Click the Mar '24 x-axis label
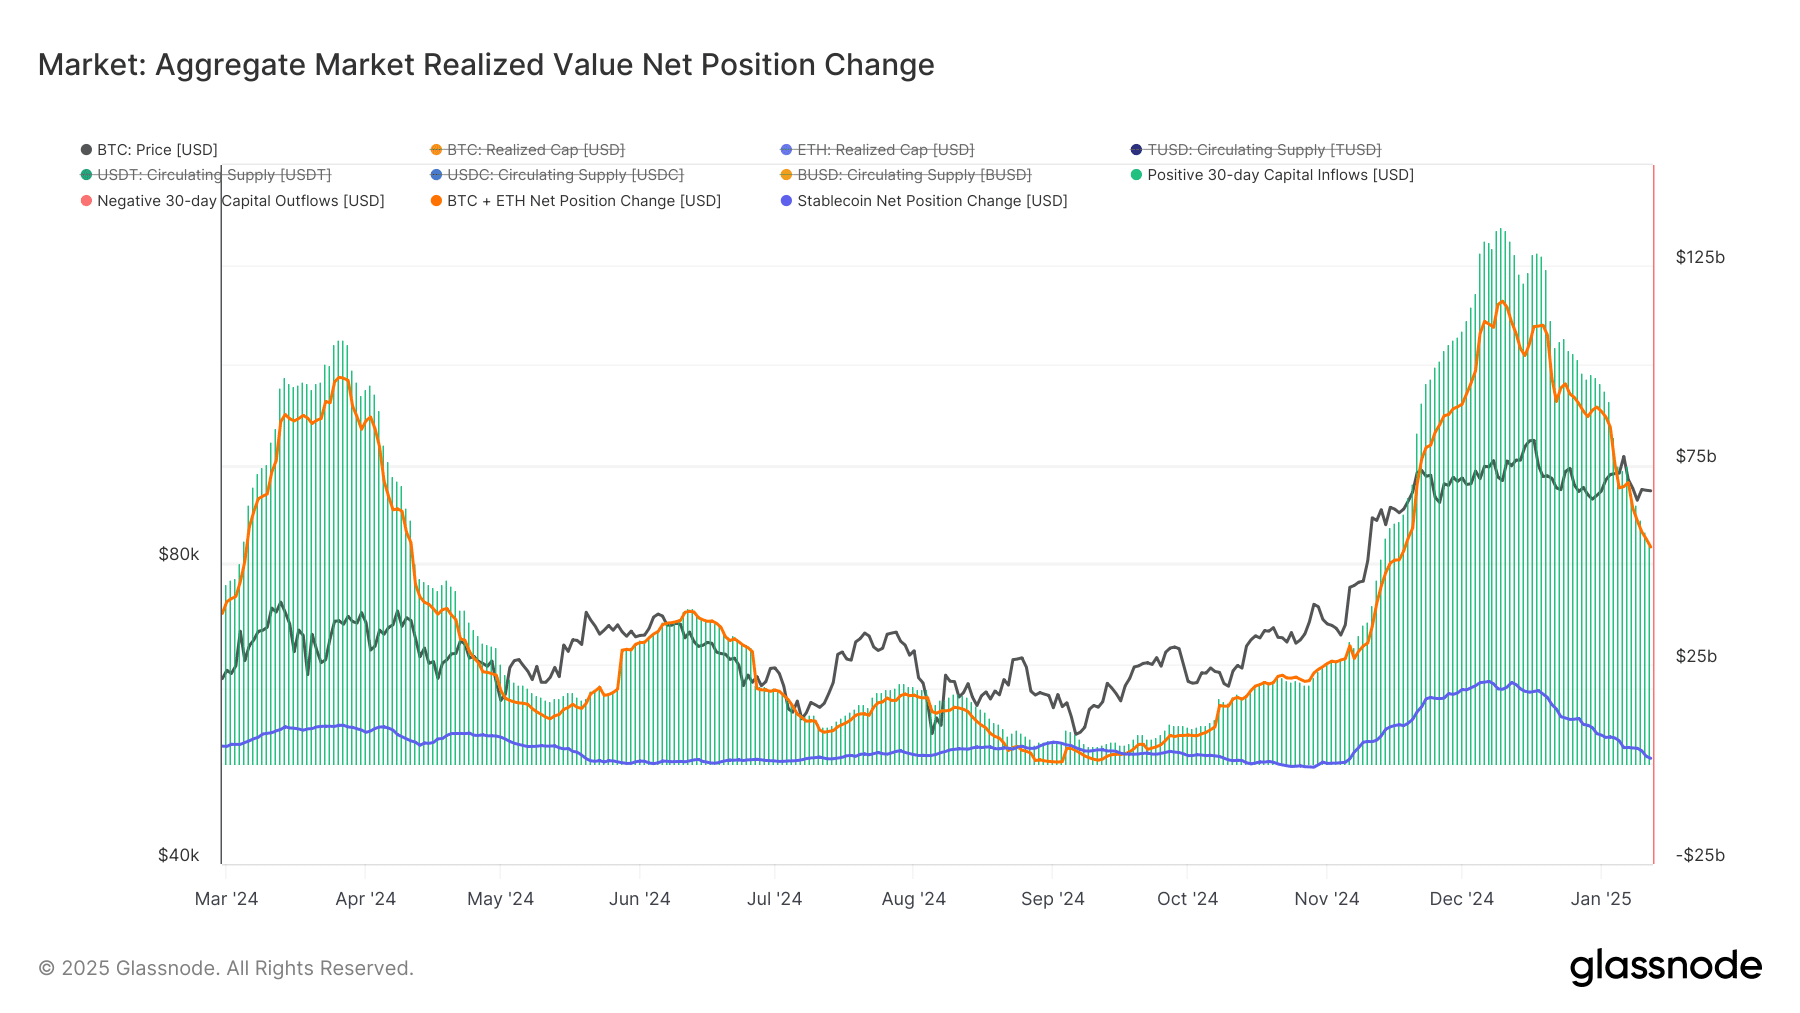Image resolution: width=1800 pixels, height=1013 pixels. tap(226, 899)
